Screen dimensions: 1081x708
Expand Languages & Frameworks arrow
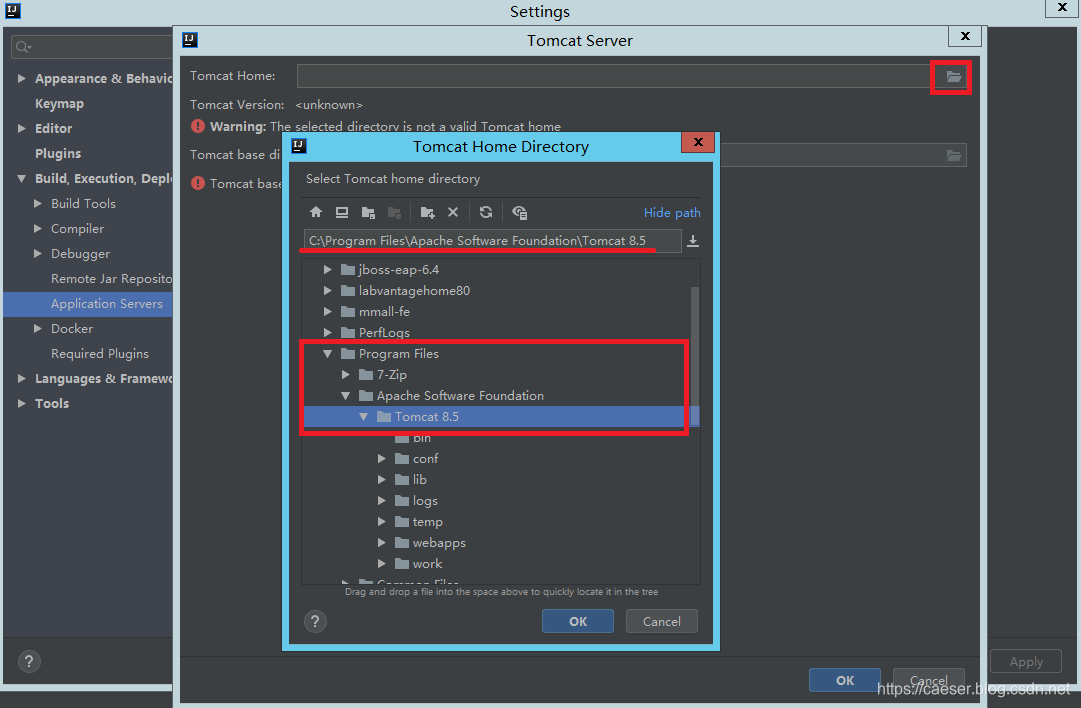point(21,378)
